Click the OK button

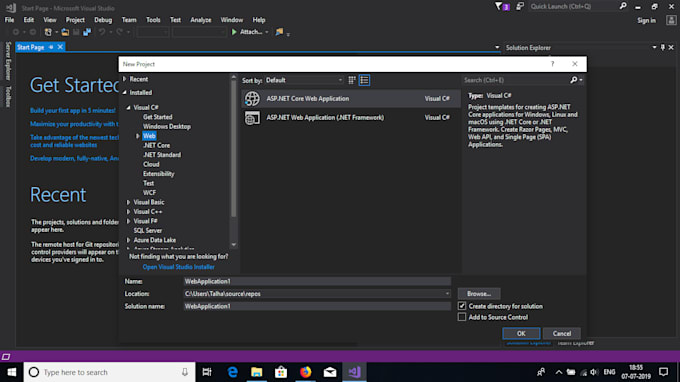(x=521, y=333)
